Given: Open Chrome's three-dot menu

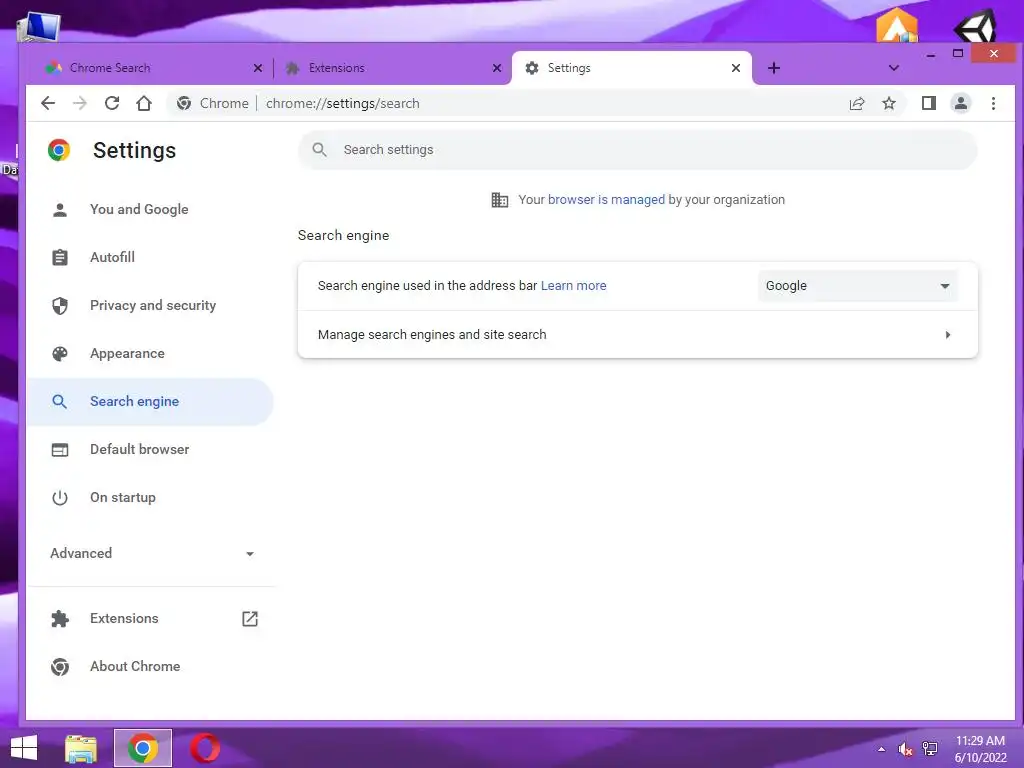Looking at the screenshot, I should 993,103.
